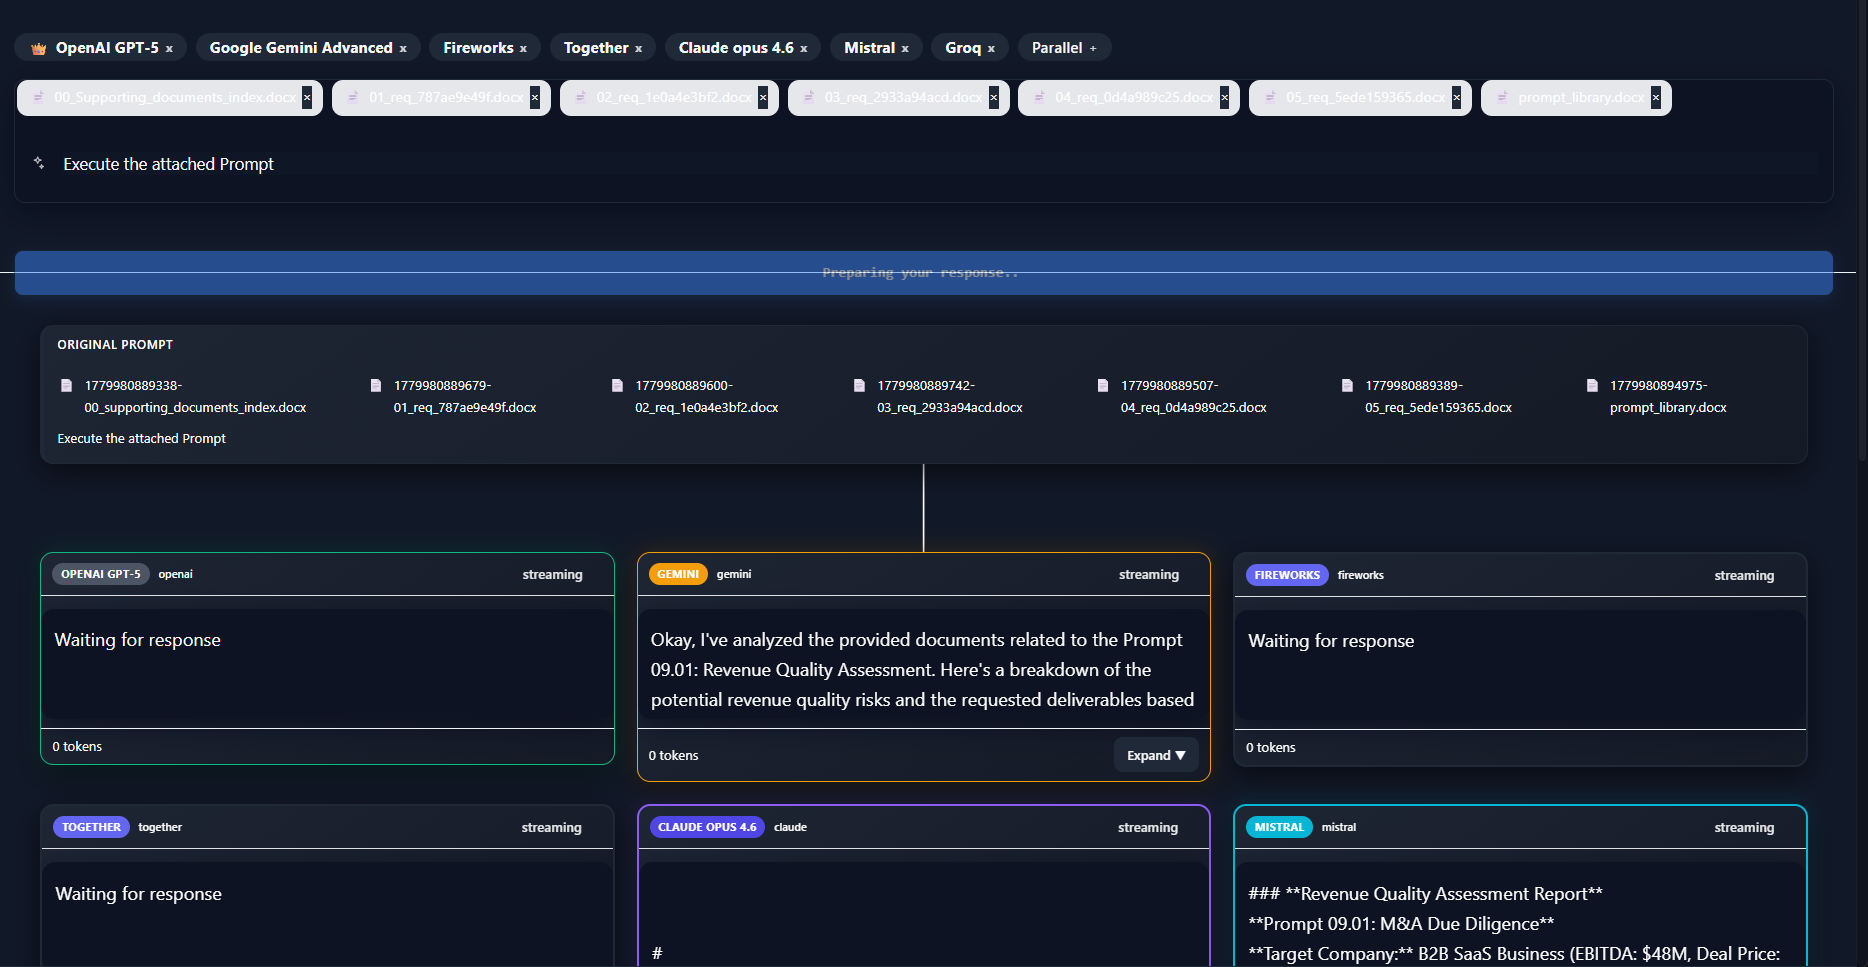Click document icon on 03_req_2933a94acd.docx chip

point(809,97)
